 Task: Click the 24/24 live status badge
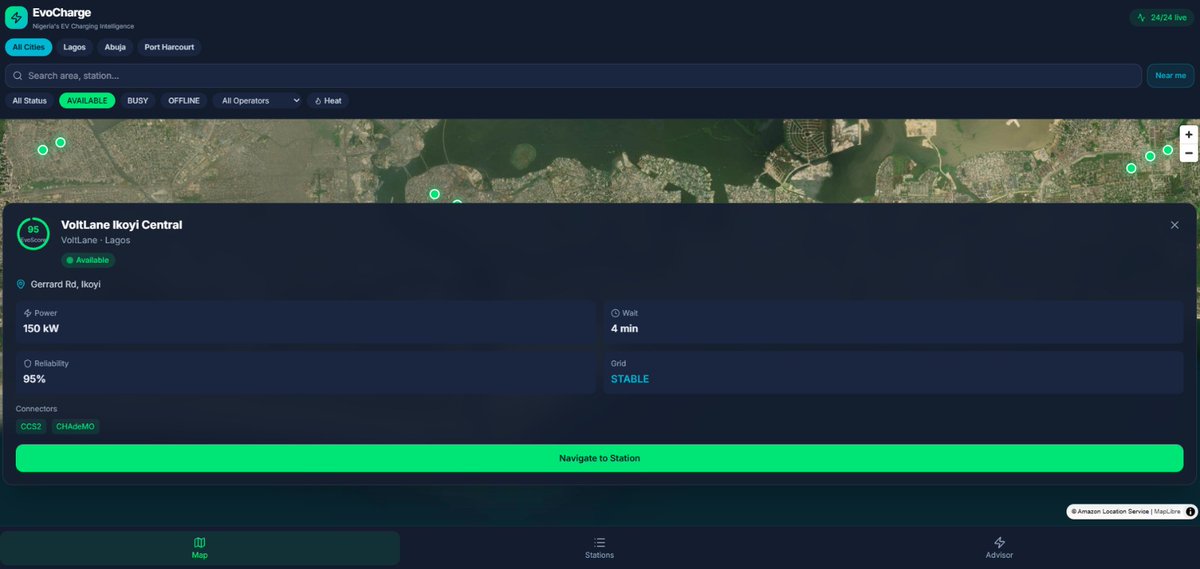pyautogui.click(x=1162, y=17)
